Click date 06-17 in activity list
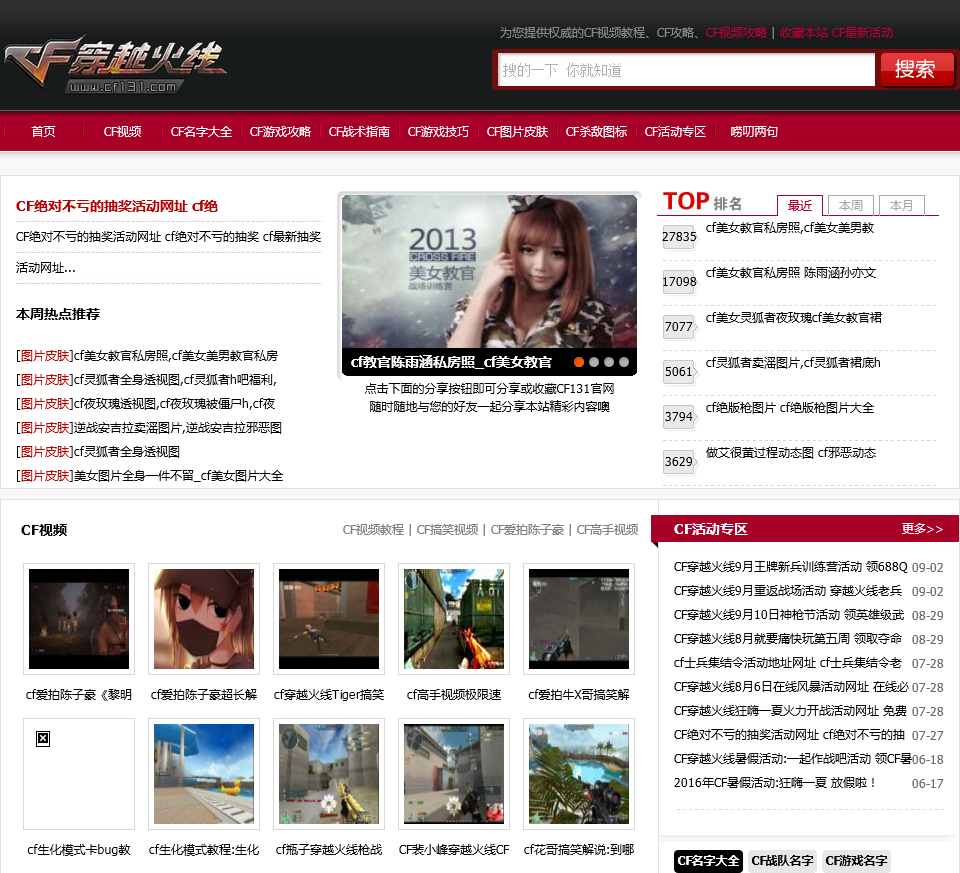Viewport: 960px width, 873px height. click(928, 784)
